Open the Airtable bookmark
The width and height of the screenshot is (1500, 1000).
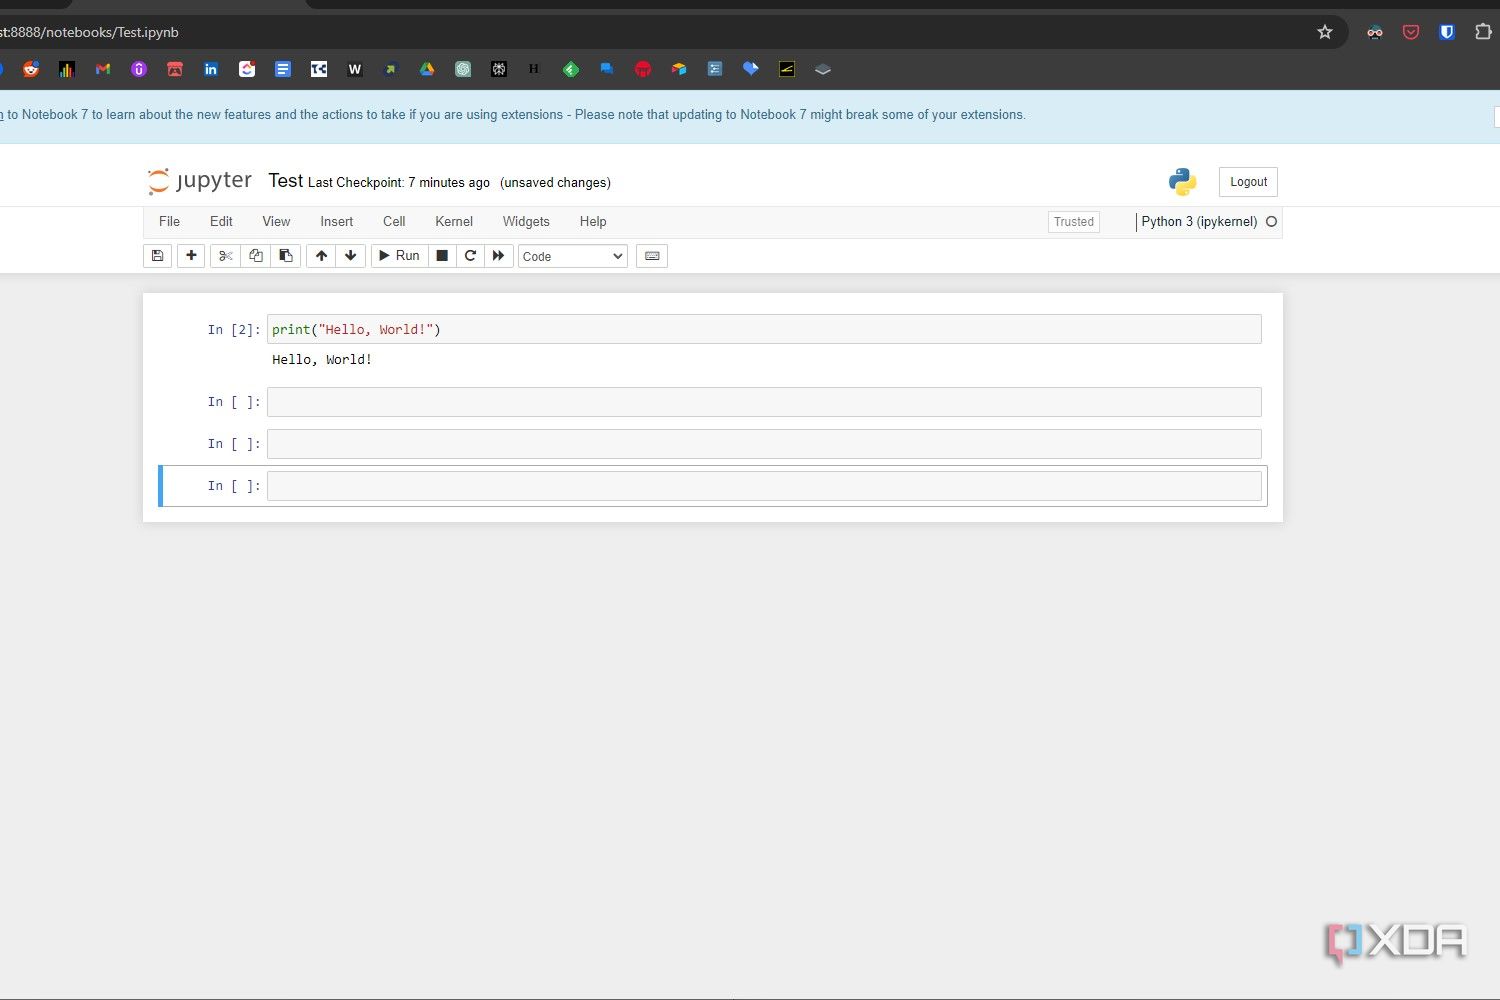(679, 69)
